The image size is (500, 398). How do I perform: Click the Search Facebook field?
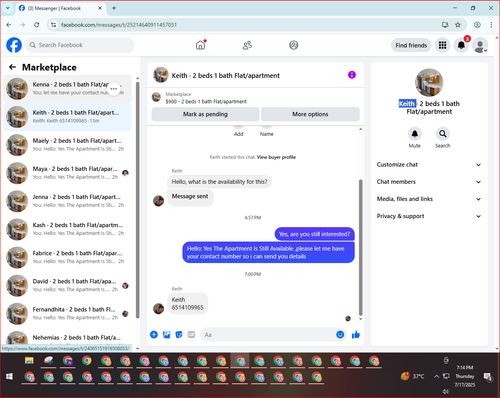[80, 45]
